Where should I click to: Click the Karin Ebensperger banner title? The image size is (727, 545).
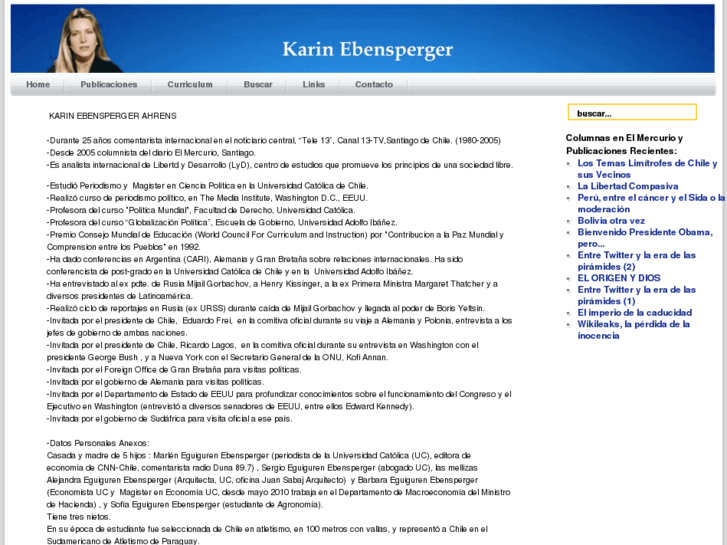[367, 50]
